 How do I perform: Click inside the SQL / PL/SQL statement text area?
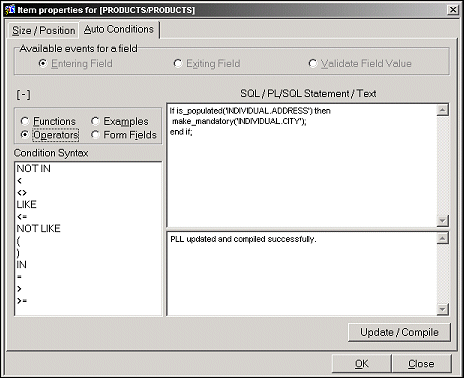tap(302, 165)
